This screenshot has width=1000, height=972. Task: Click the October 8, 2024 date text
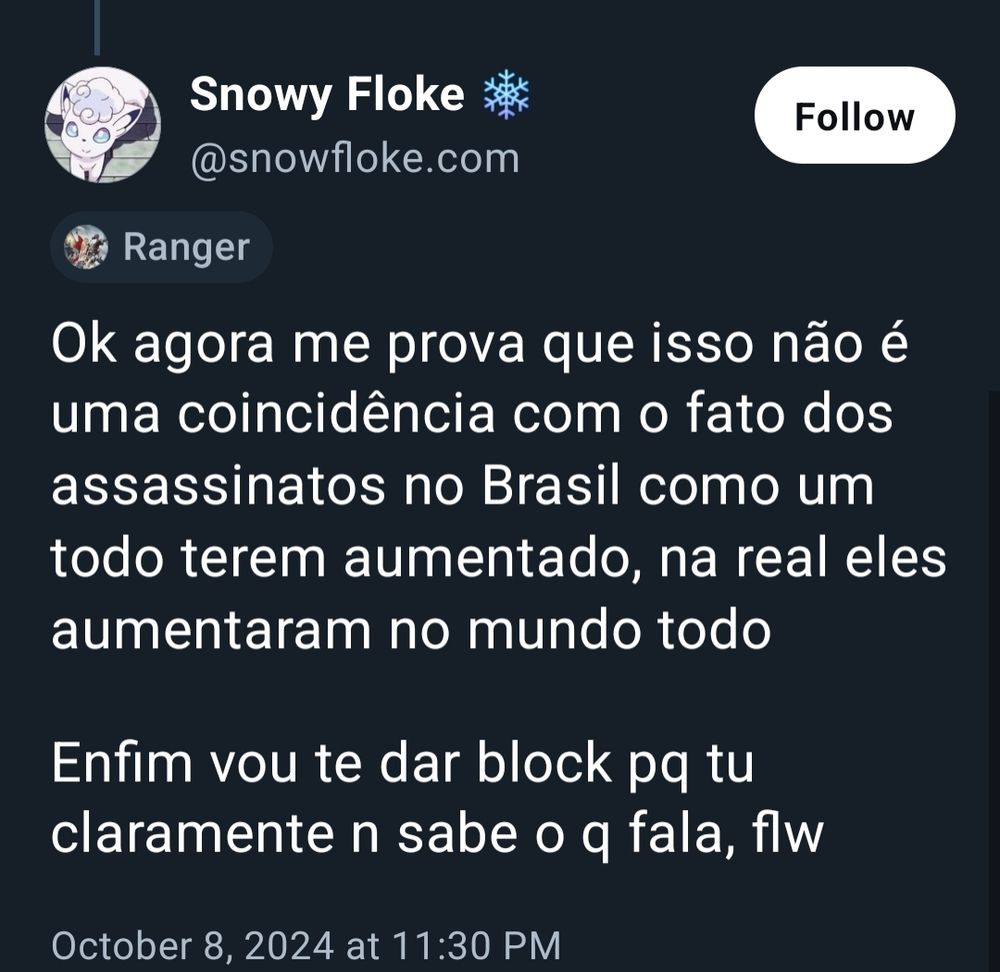click(193, 945)
